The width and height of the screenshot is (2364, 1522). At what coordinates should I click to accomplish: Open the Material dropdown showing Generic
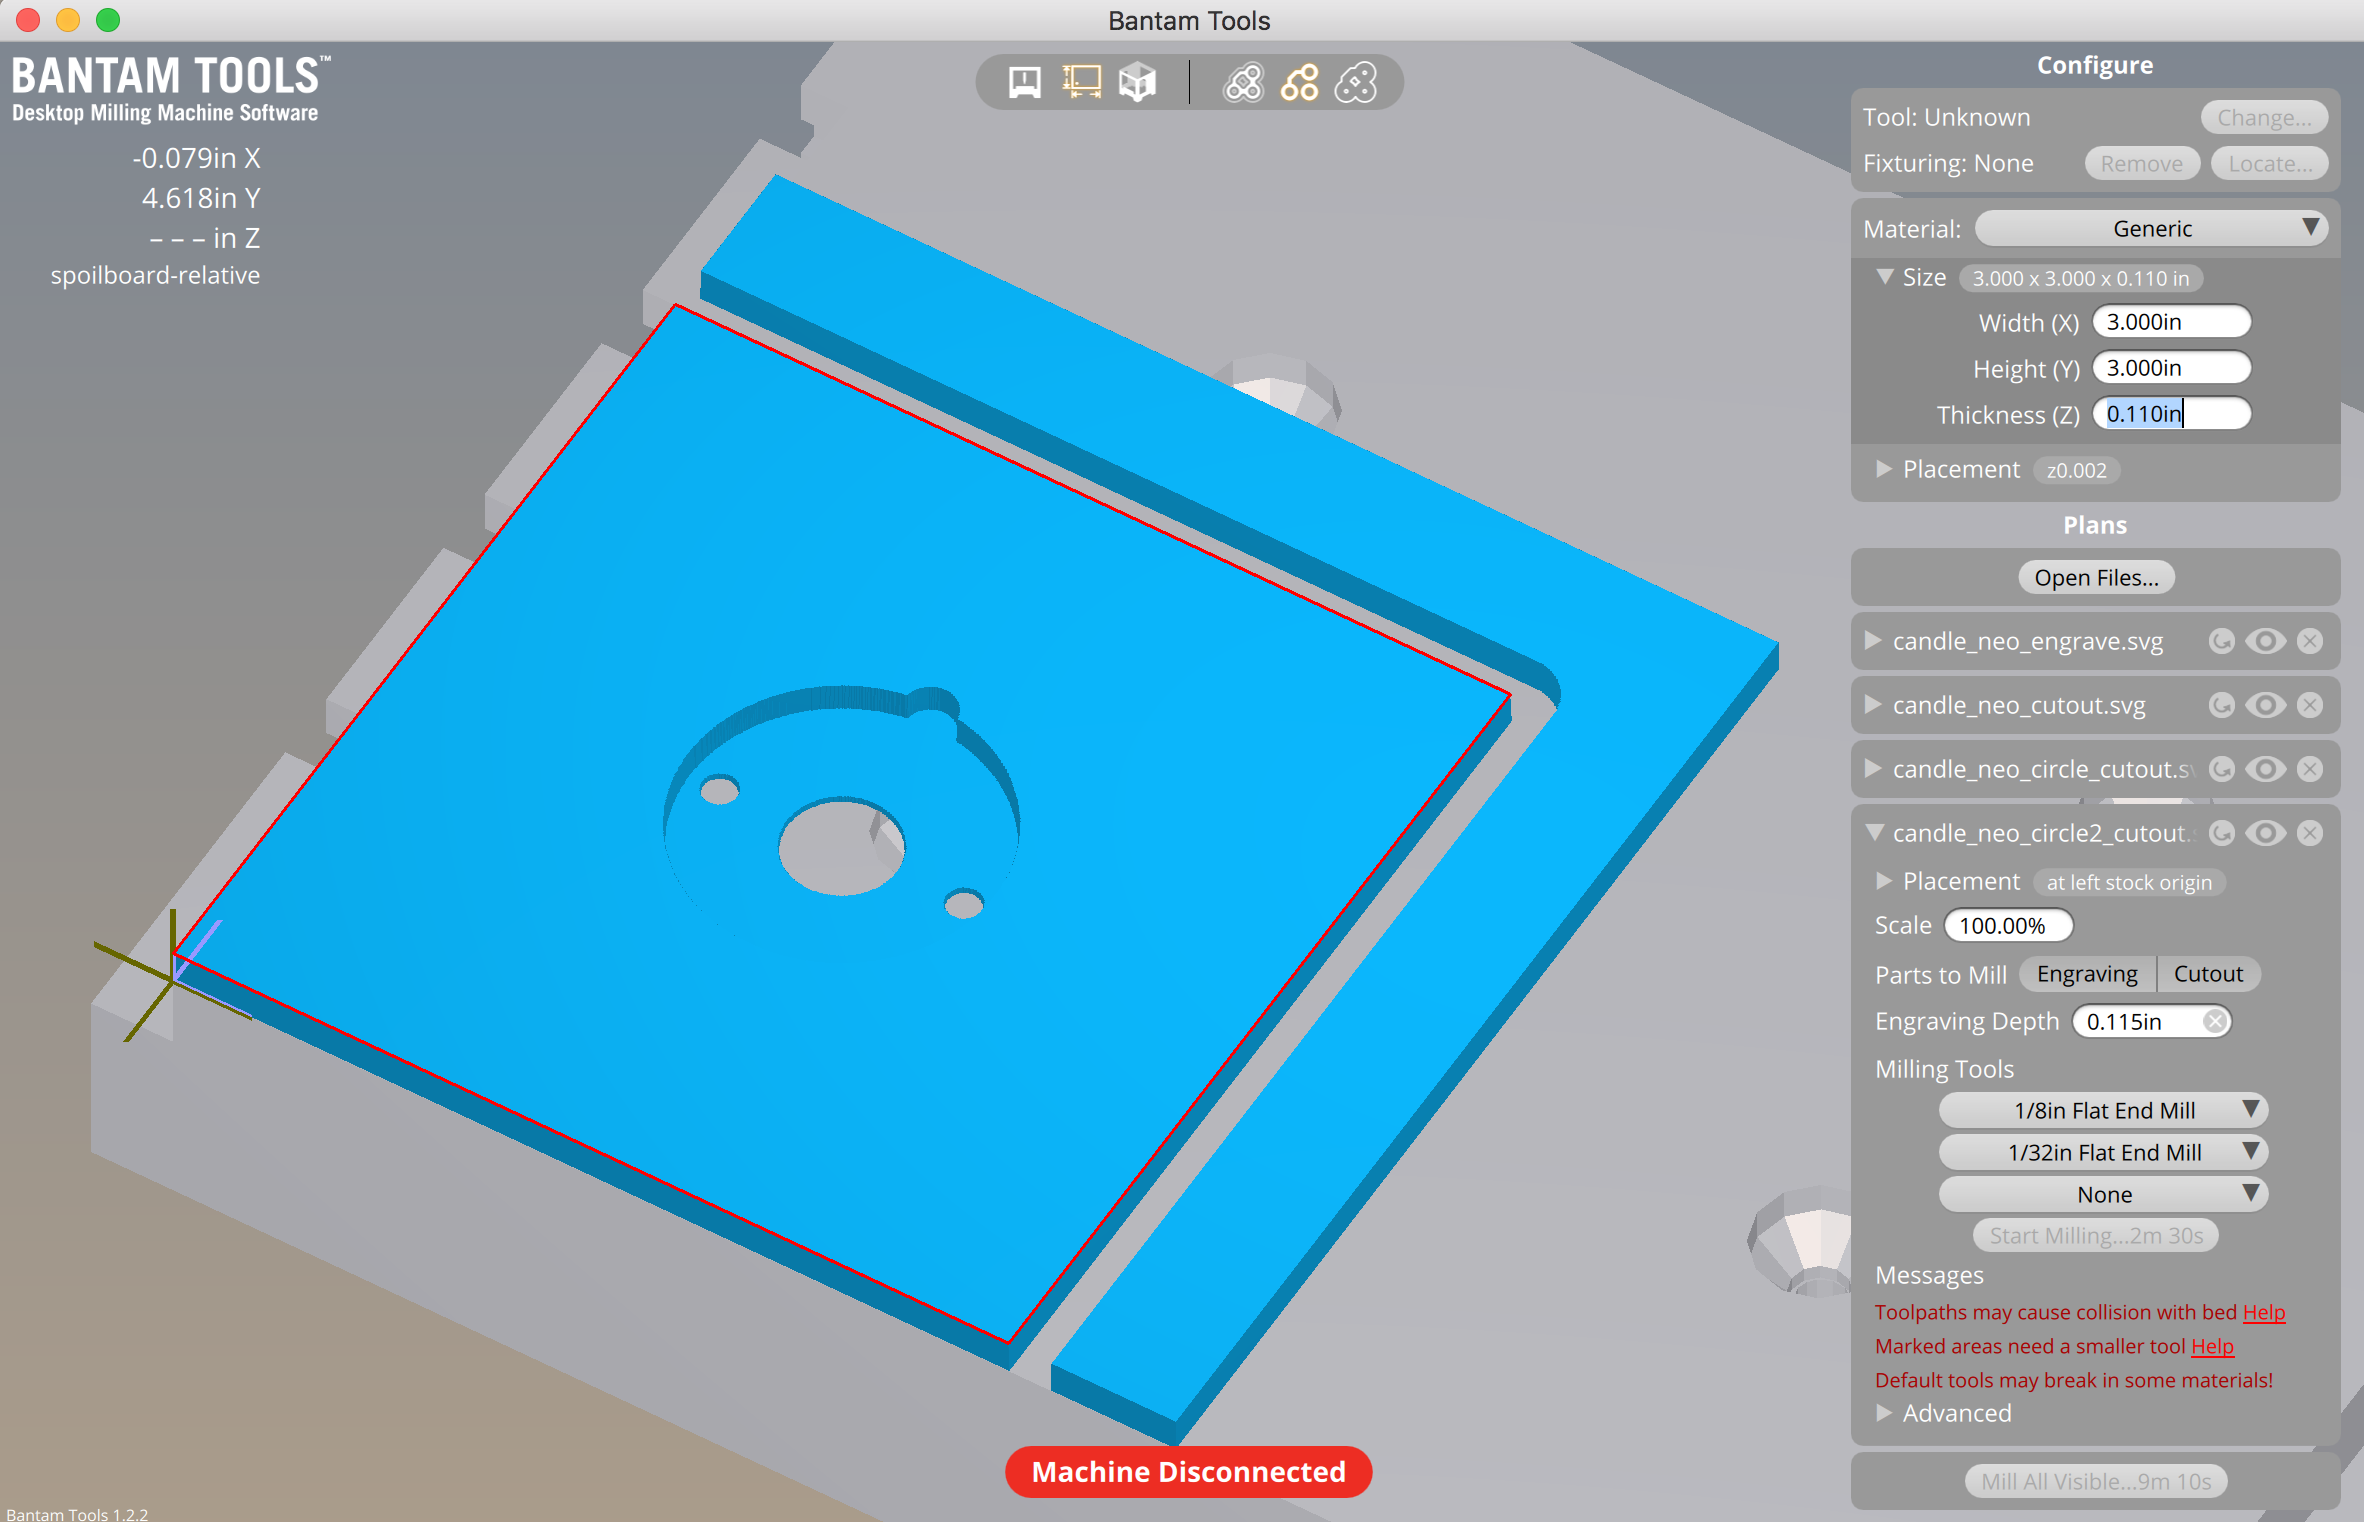pos(2152,229)
